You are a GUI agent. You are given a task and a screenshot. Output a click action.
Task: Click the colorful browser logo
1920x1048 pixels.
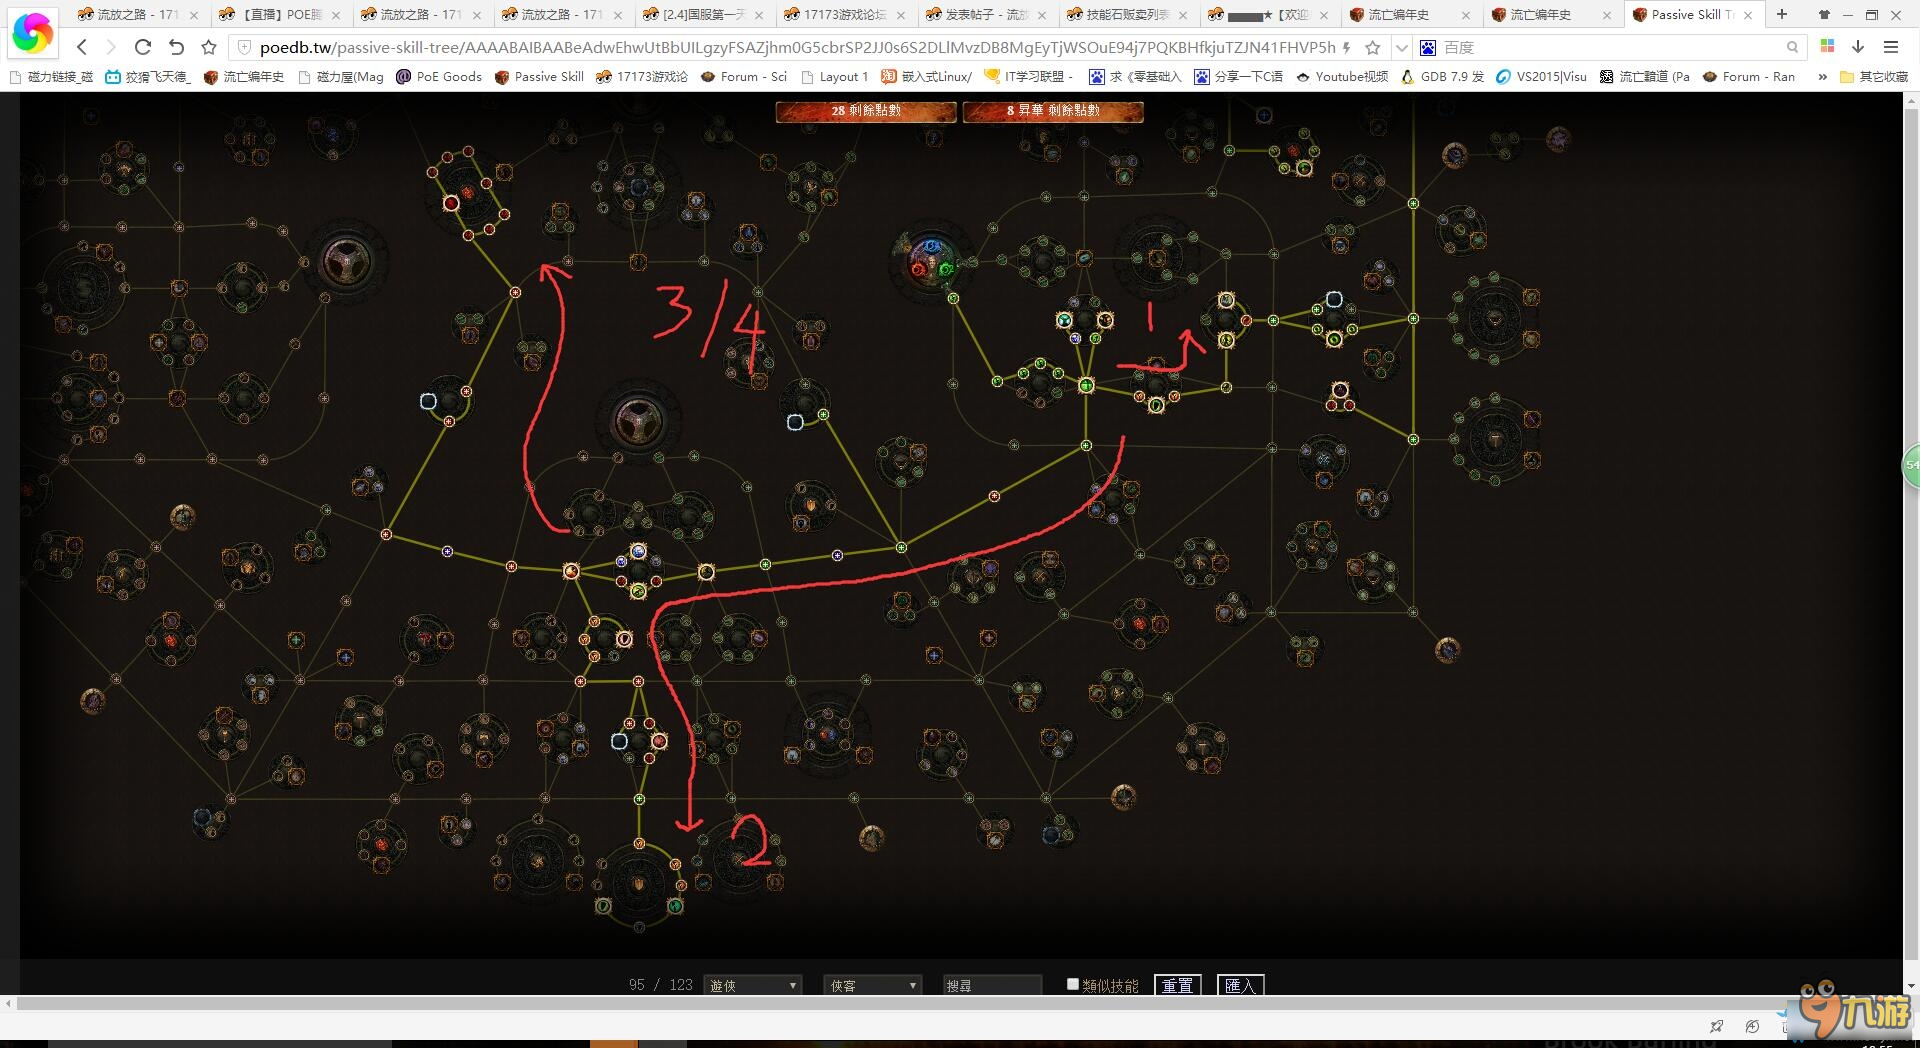point(32,33)
